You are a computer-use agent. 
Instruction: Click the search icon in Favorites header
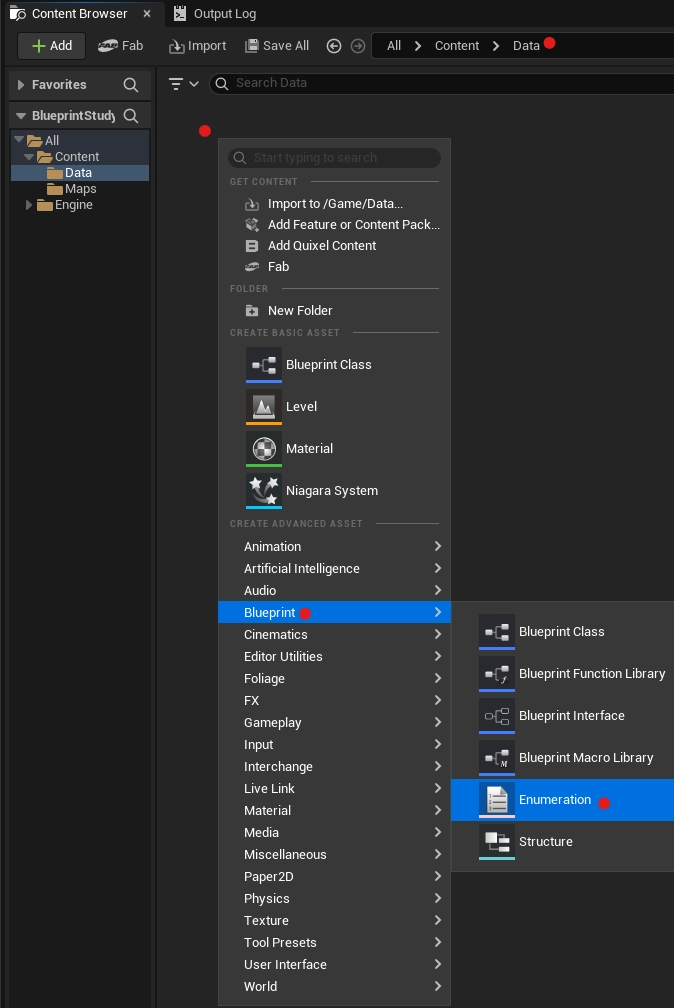pos(131,84)
